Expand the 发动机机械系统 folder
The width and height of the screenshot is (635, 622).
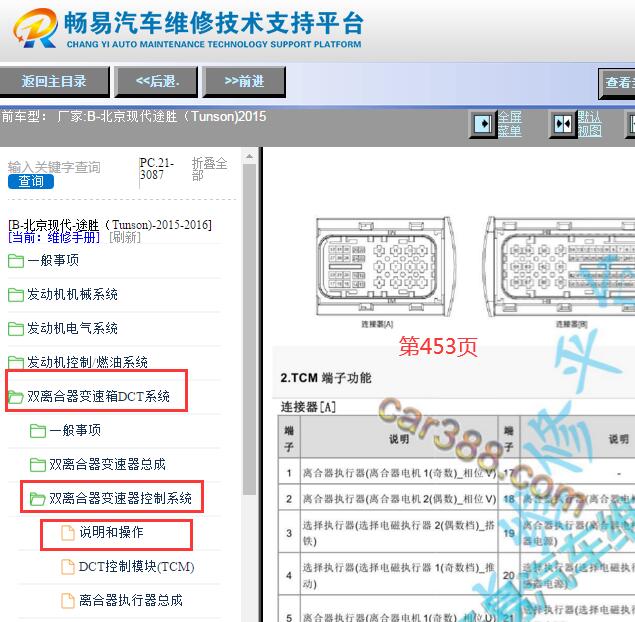(x=72, y=294)
